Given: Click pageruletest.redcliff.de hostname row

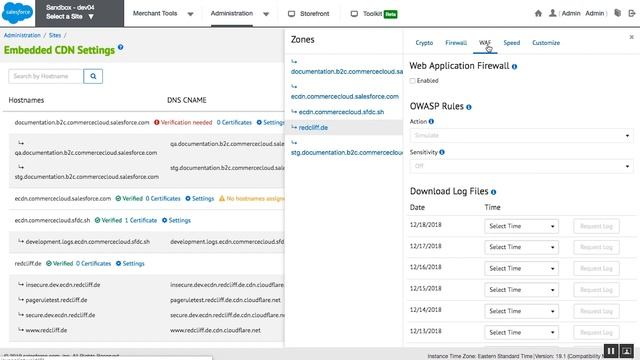Looking at the screenshot, I should click(x=56, y=300).
